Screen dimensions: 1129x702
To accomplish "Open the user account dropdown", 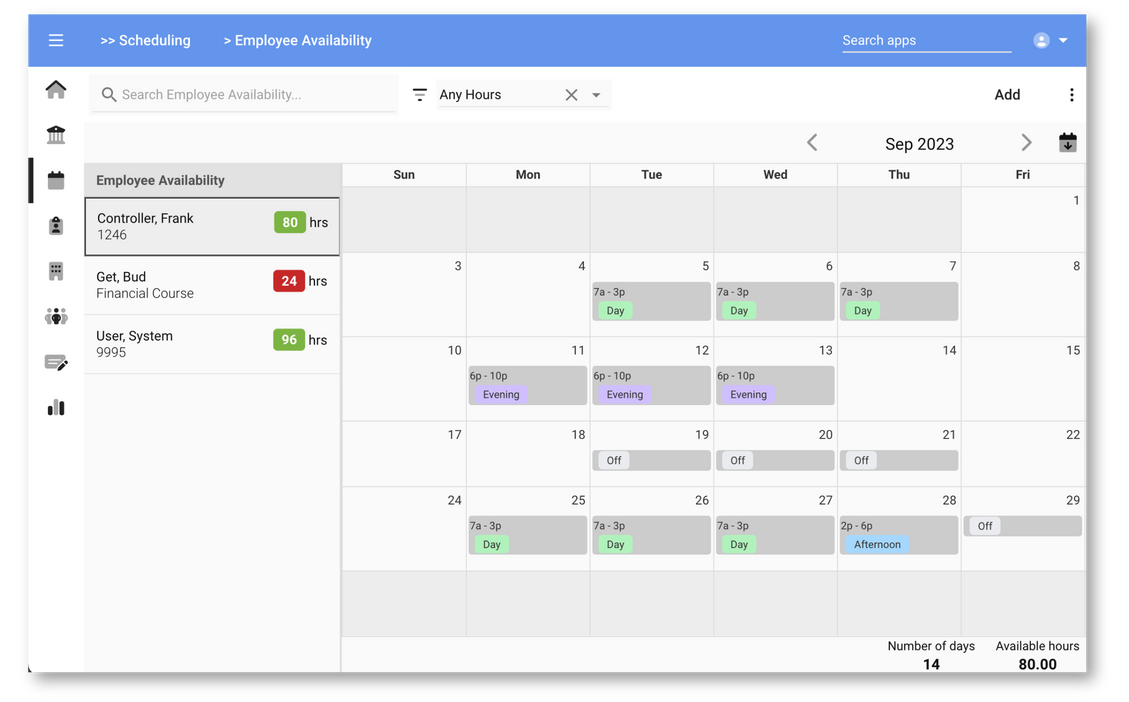I will pyautogui.click(x=1050, y=41).
